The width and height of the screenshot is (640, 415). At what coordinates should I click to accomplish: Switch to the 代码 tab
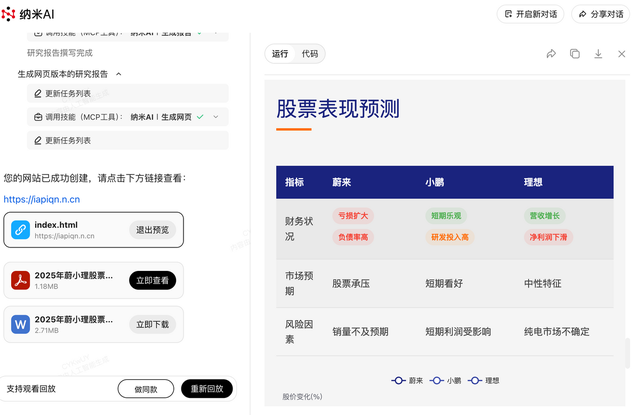coord(310,54)
